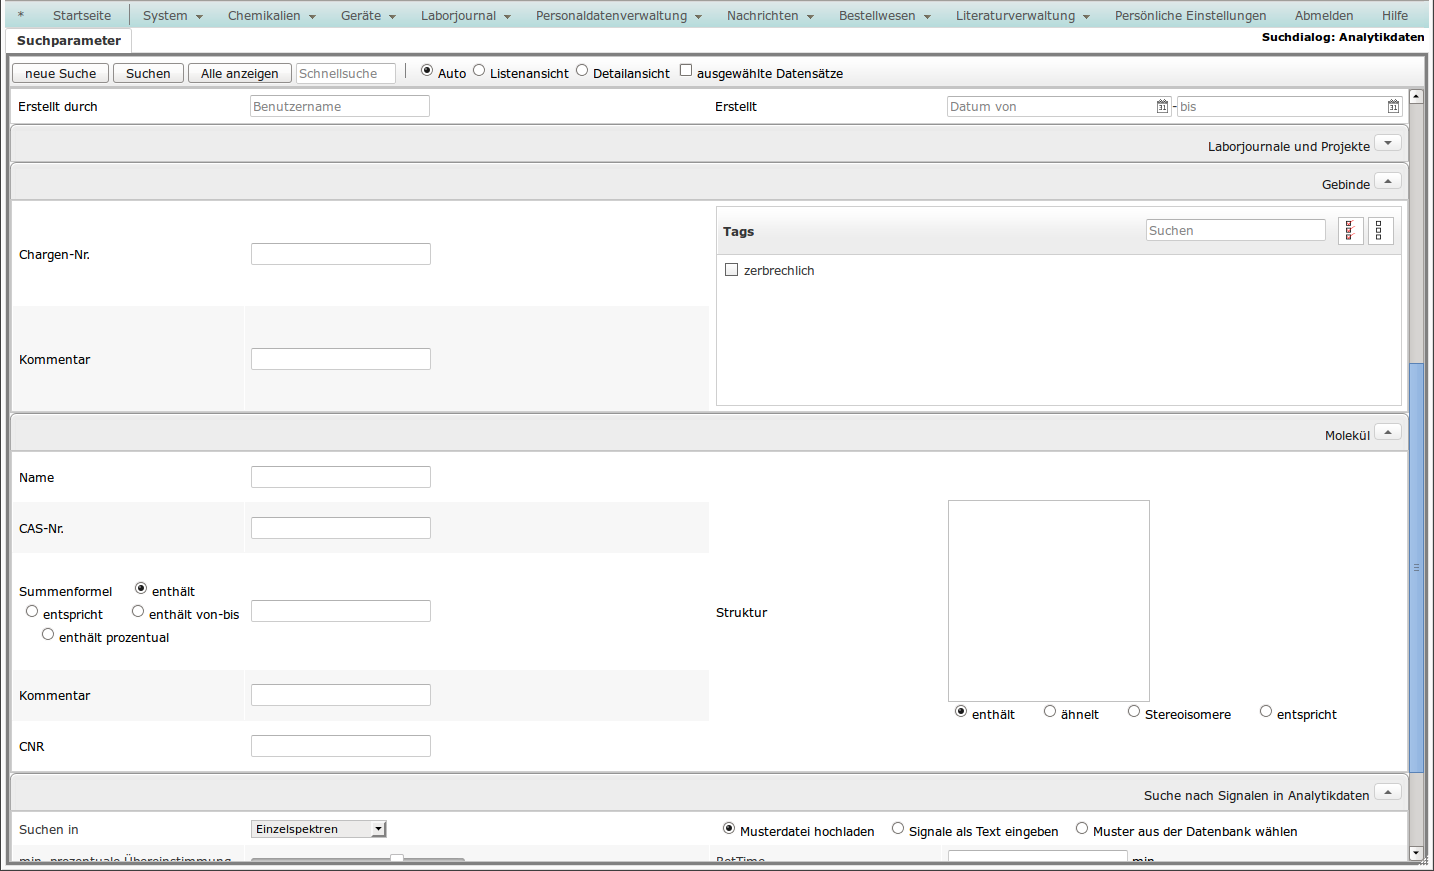Click the 'Alle anzeigen' button
The width and height of the screenshot is (1434, 871).
pyautogui.click(x=240, y=74)
